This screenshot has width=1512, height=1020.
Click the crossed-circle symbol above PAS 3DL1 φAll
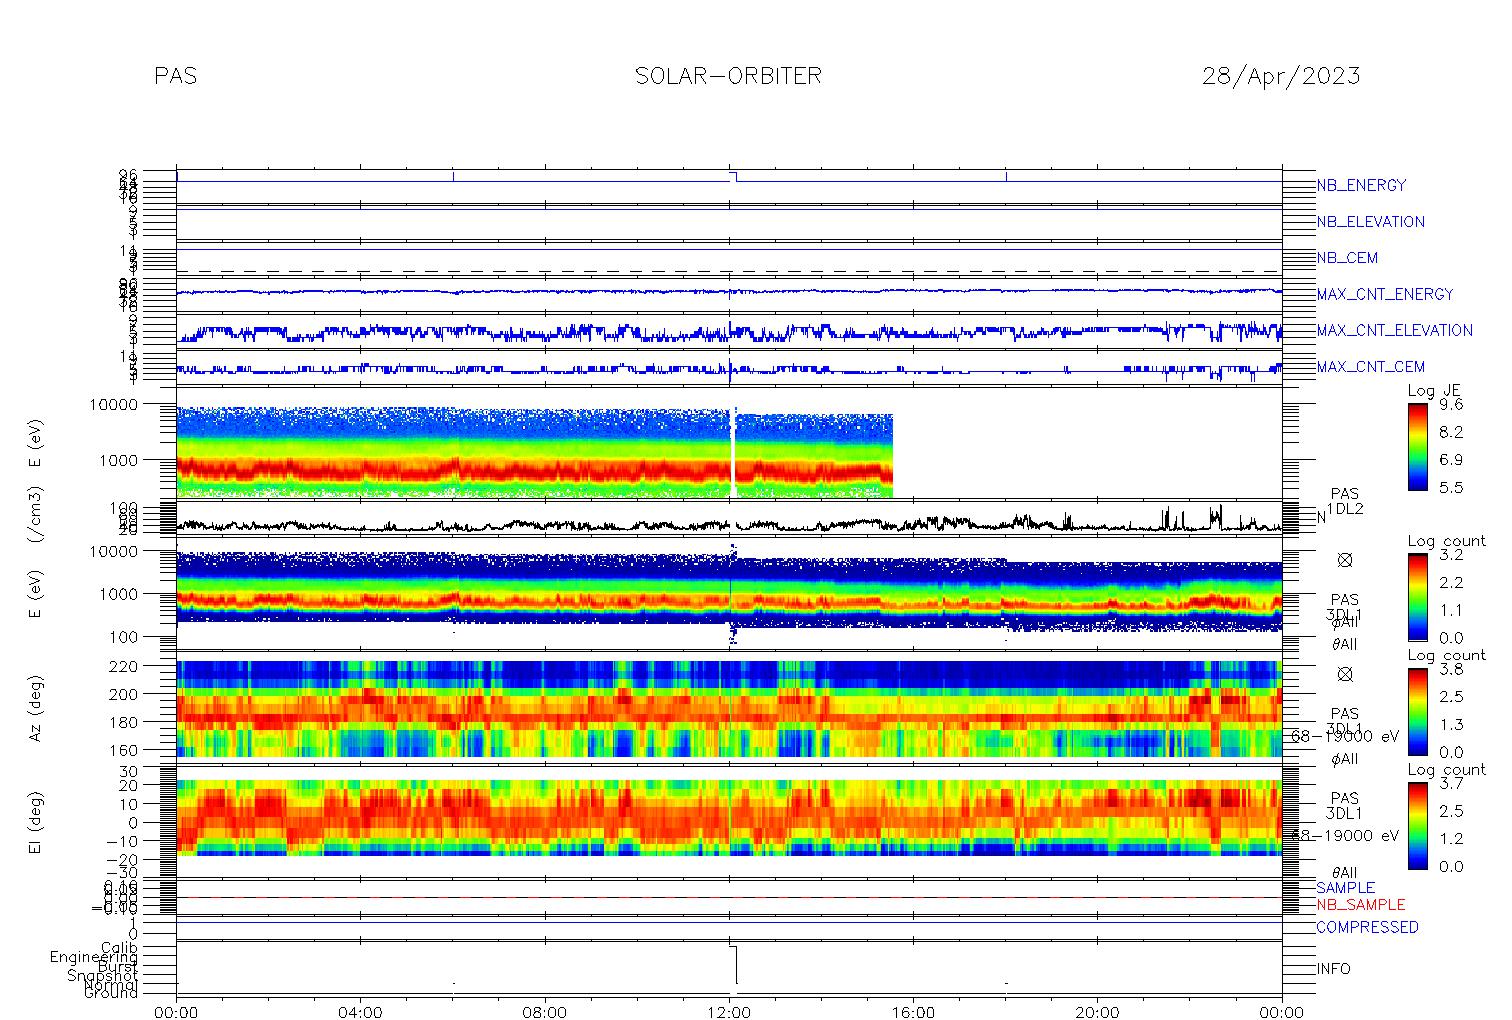[1345, 675]
